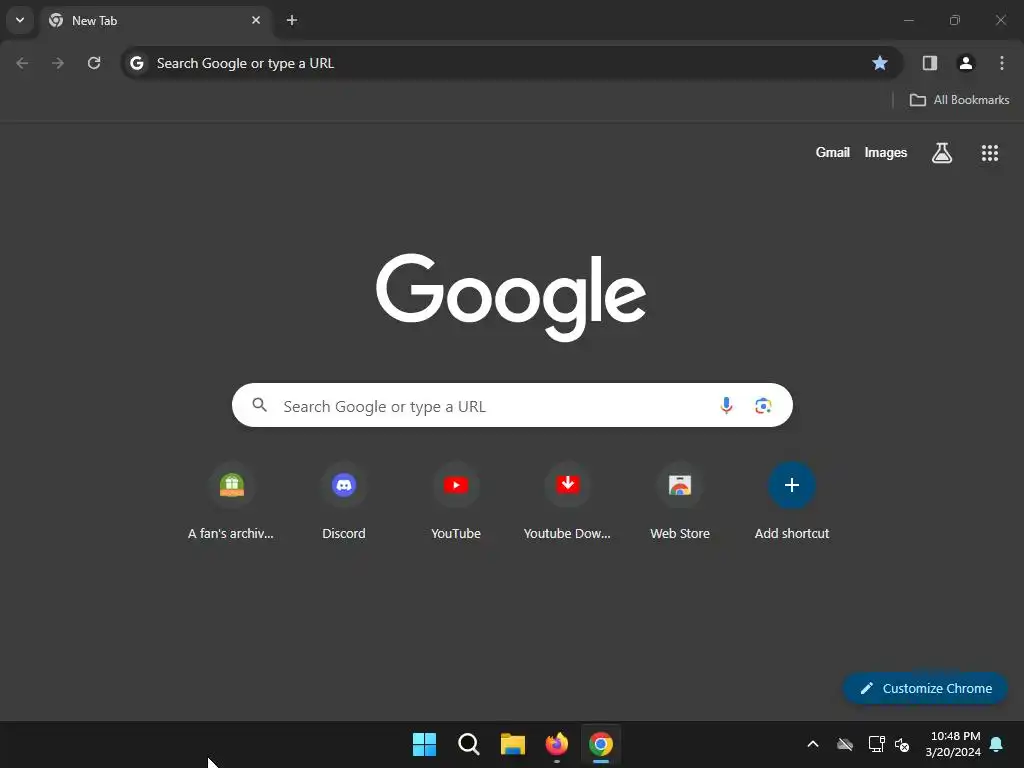Open the Discord shortcut
The image size is (1024, 768).
344,502
